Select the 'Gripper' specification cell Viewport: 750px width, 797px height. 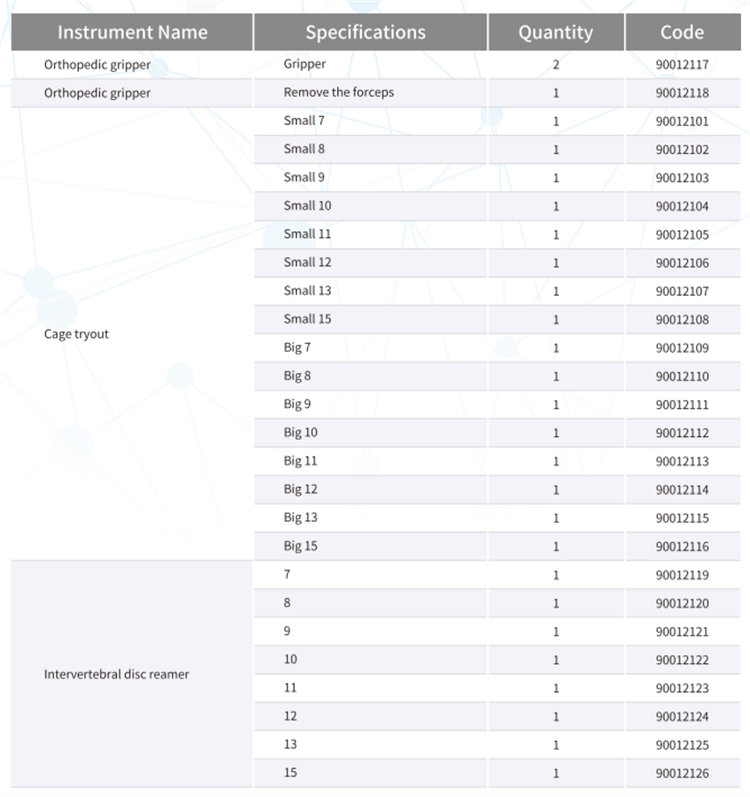click(x=305, y=64)
